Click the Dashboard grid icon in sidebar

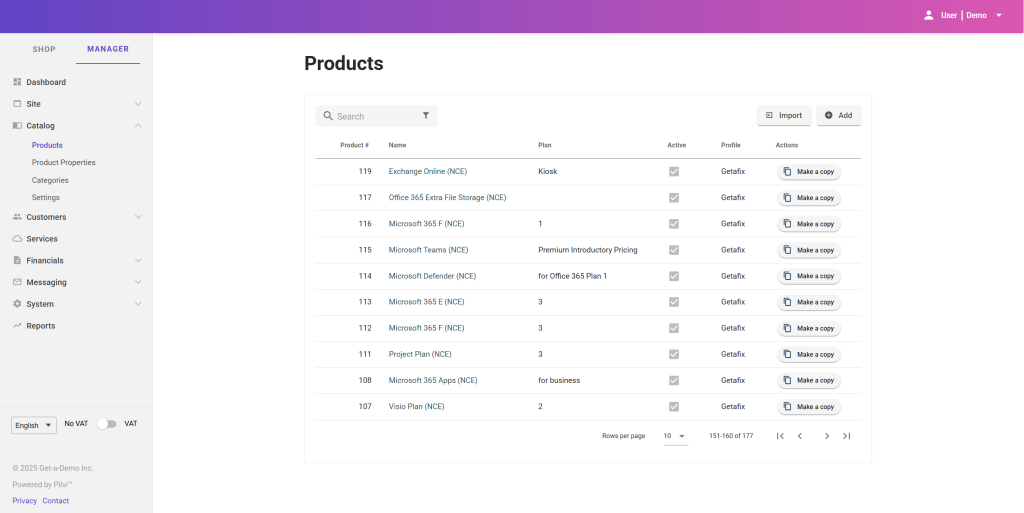pos(18,82)
